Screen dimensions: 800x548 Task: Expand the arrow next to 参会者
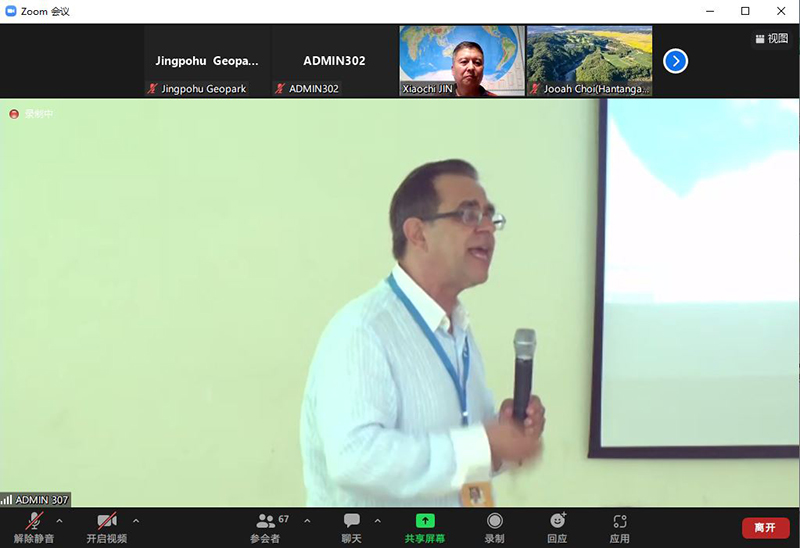(307, 520)
